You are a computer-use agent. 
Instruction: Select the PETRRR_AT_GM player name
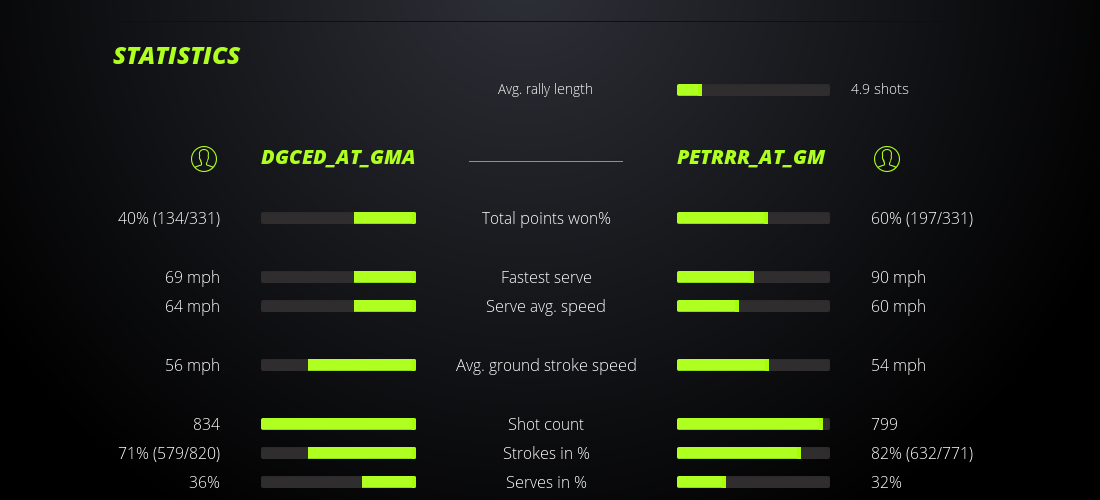pos(750,157)
